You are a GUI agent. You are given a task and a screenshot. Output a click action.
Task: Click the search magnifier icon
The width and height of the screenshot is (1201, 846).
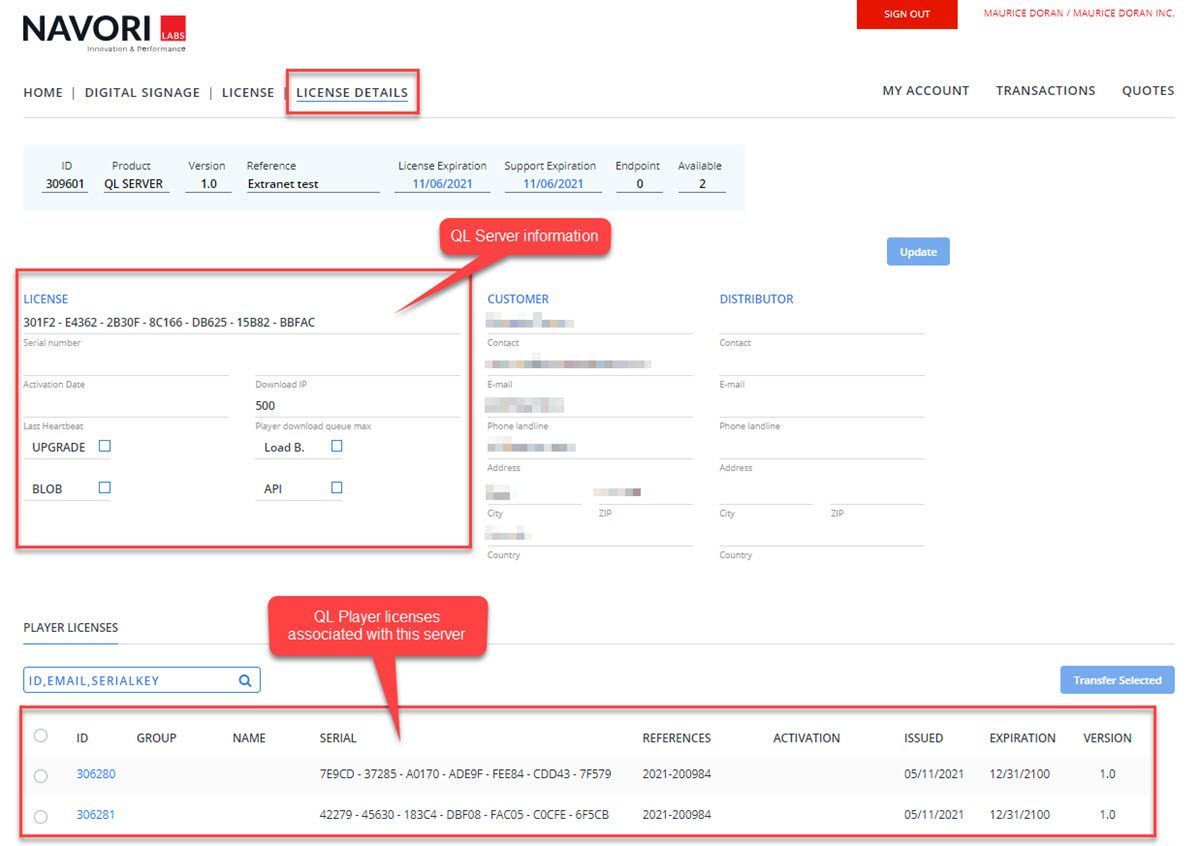[245, 681]
